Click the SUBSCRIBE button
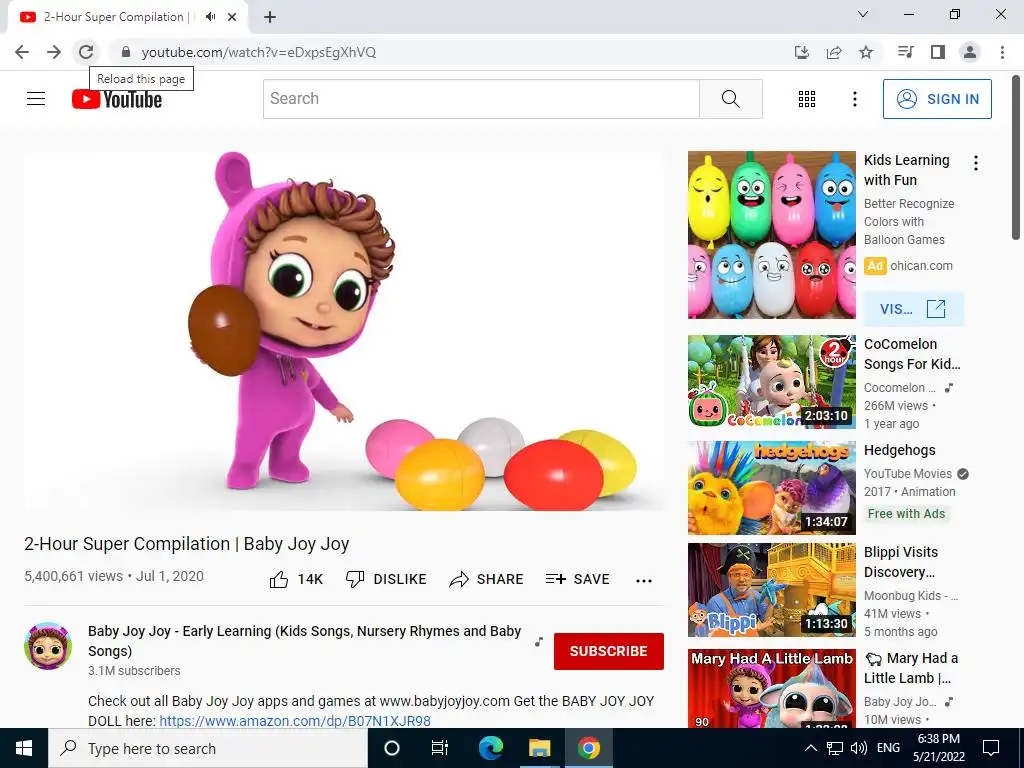The height and width of the screenshot is (768, 1024). pyautogui.click(x=609, y=651)
